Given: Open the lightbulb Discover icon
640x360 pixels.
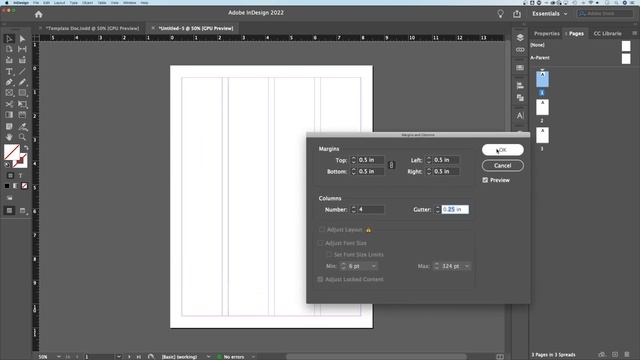Looking at the screenshot, I should (x=500, y=14).
